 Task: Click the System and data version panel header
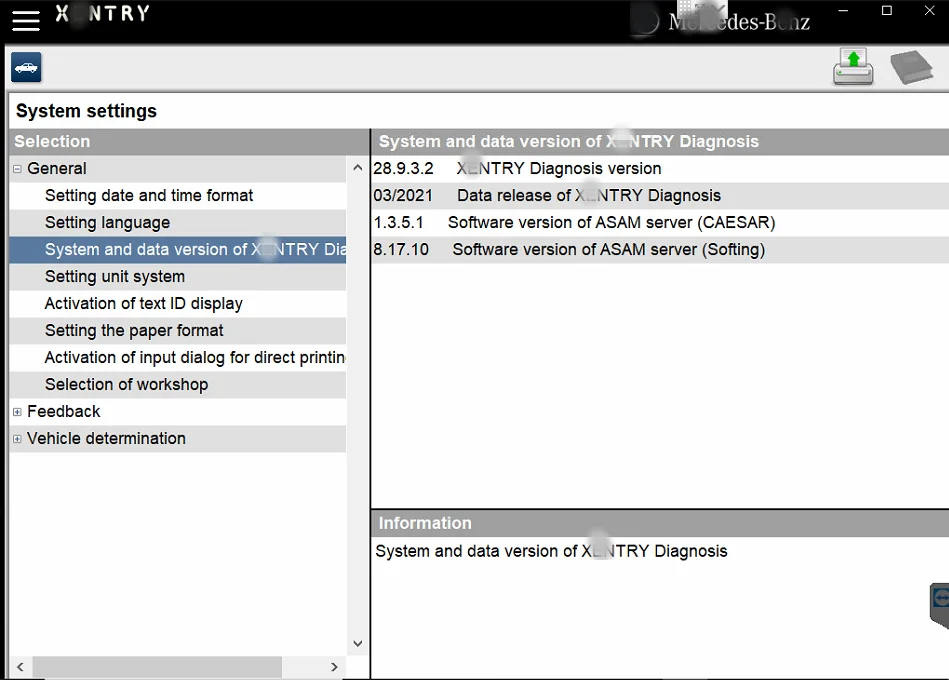tap(660, 142)
